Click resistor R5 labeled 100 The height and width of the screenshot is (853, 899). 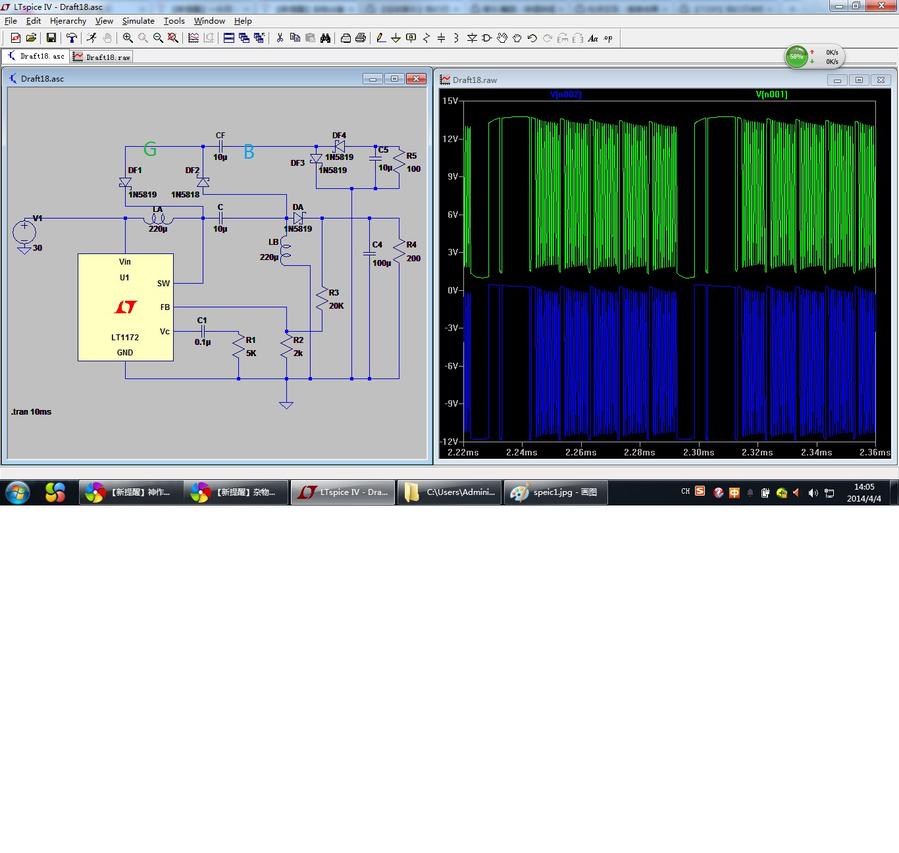[x=399, y=162]
